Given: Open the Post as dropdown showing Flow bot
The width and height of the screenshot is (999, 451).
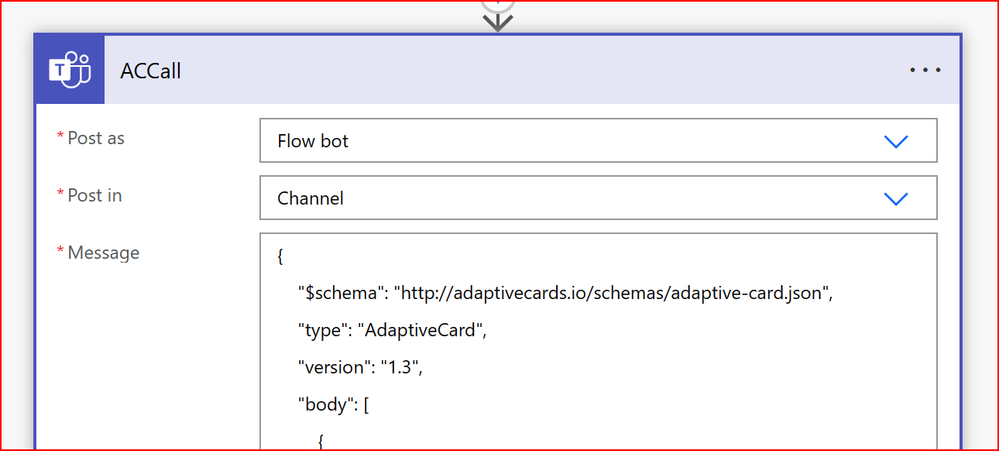Looking at the screenshot, I should (598, 140).
